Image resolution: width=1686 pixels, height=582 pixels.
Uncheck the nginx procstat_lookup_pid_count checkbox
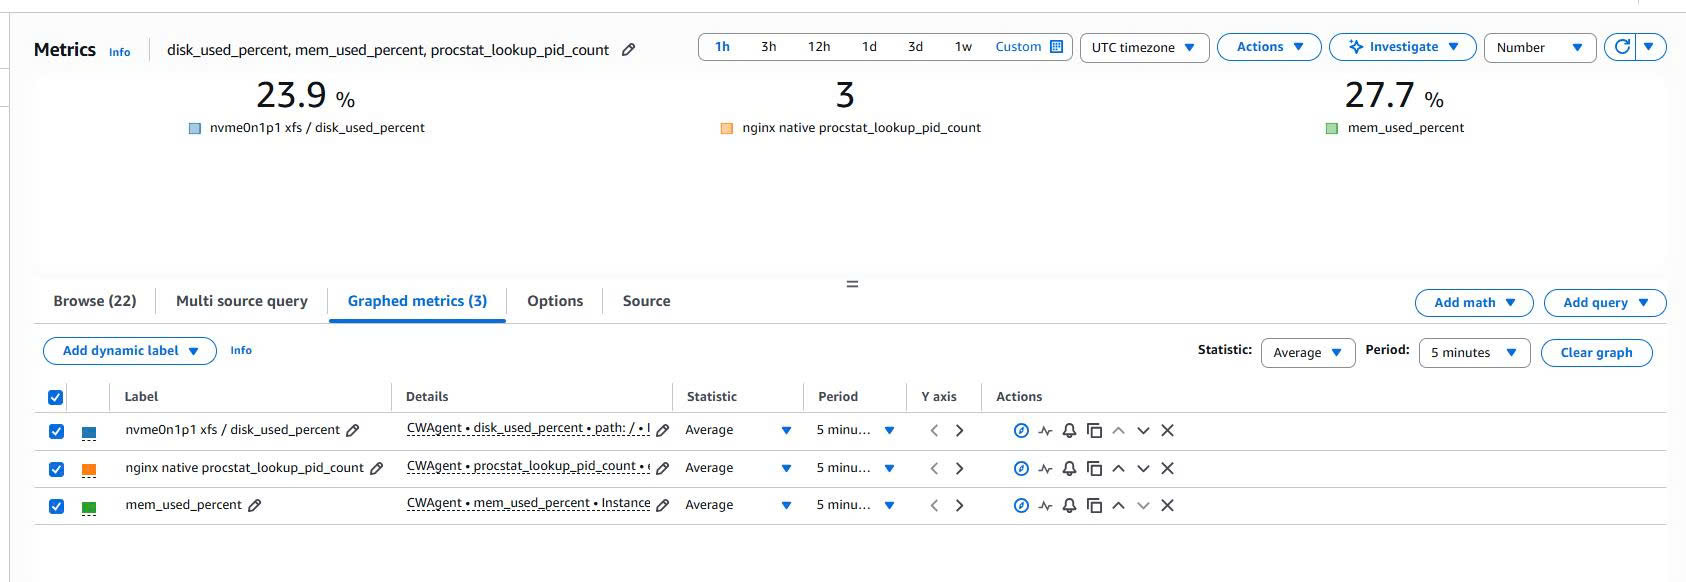pyautogui.click(x=56, y=469)
